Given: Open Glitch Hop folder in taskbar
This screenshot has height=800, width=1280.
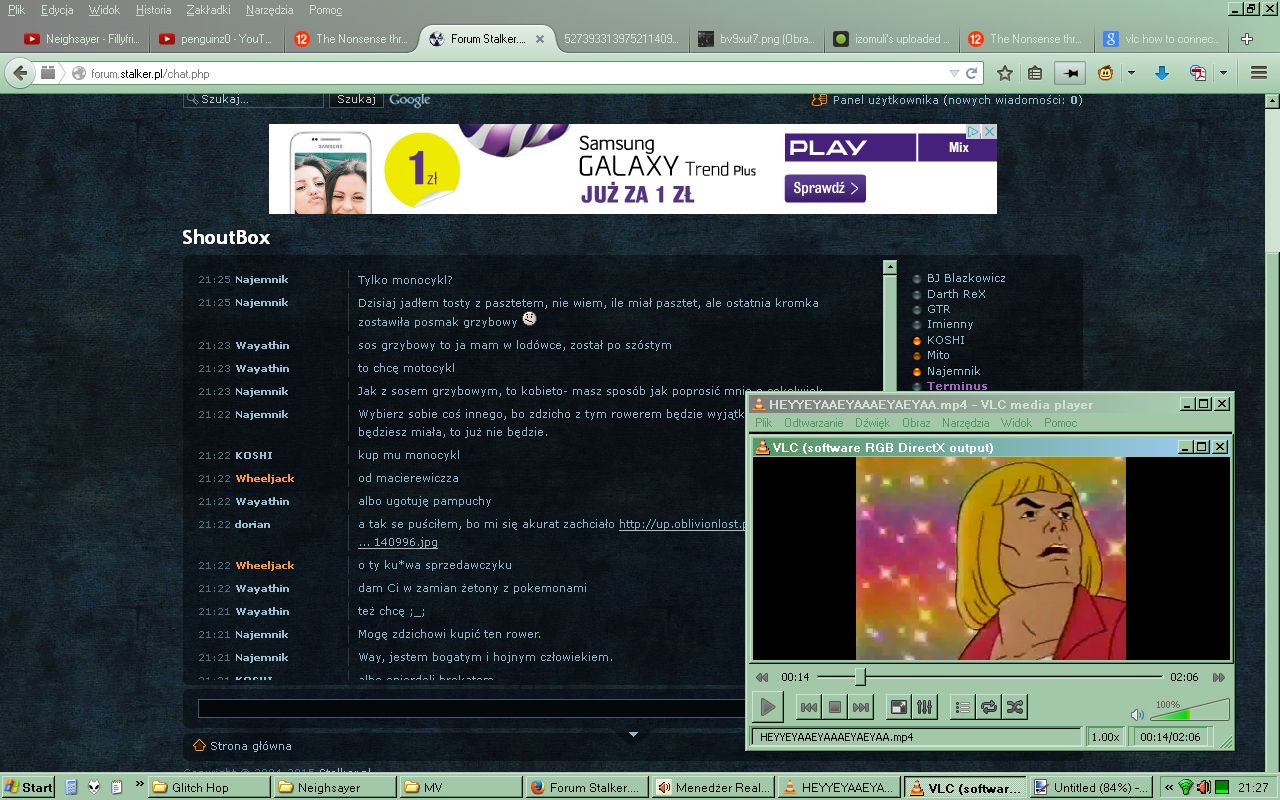Looking at the screenshot, I should pos(208,787).
